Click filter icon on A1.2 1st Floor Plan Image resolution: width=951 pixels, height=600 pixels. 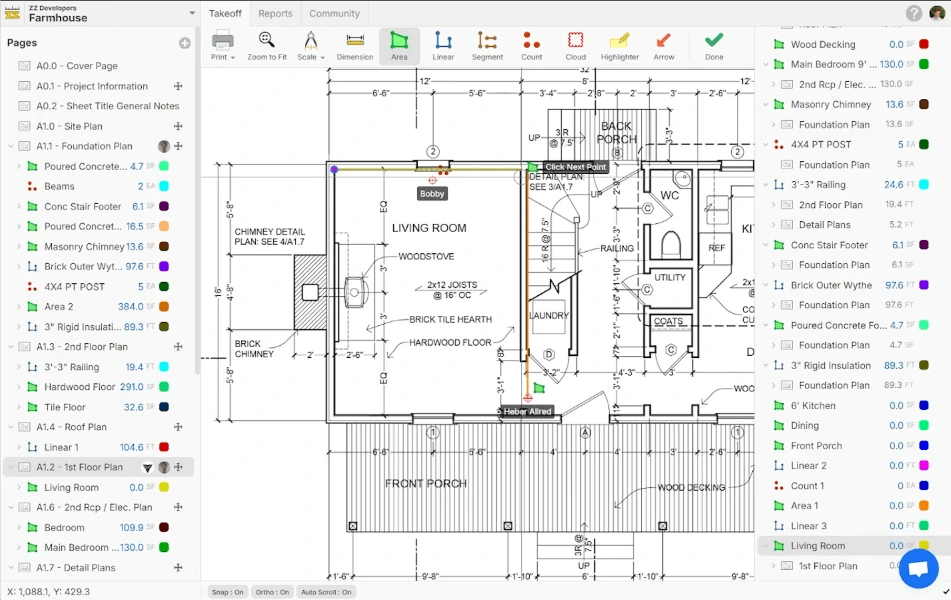point(147,468)
